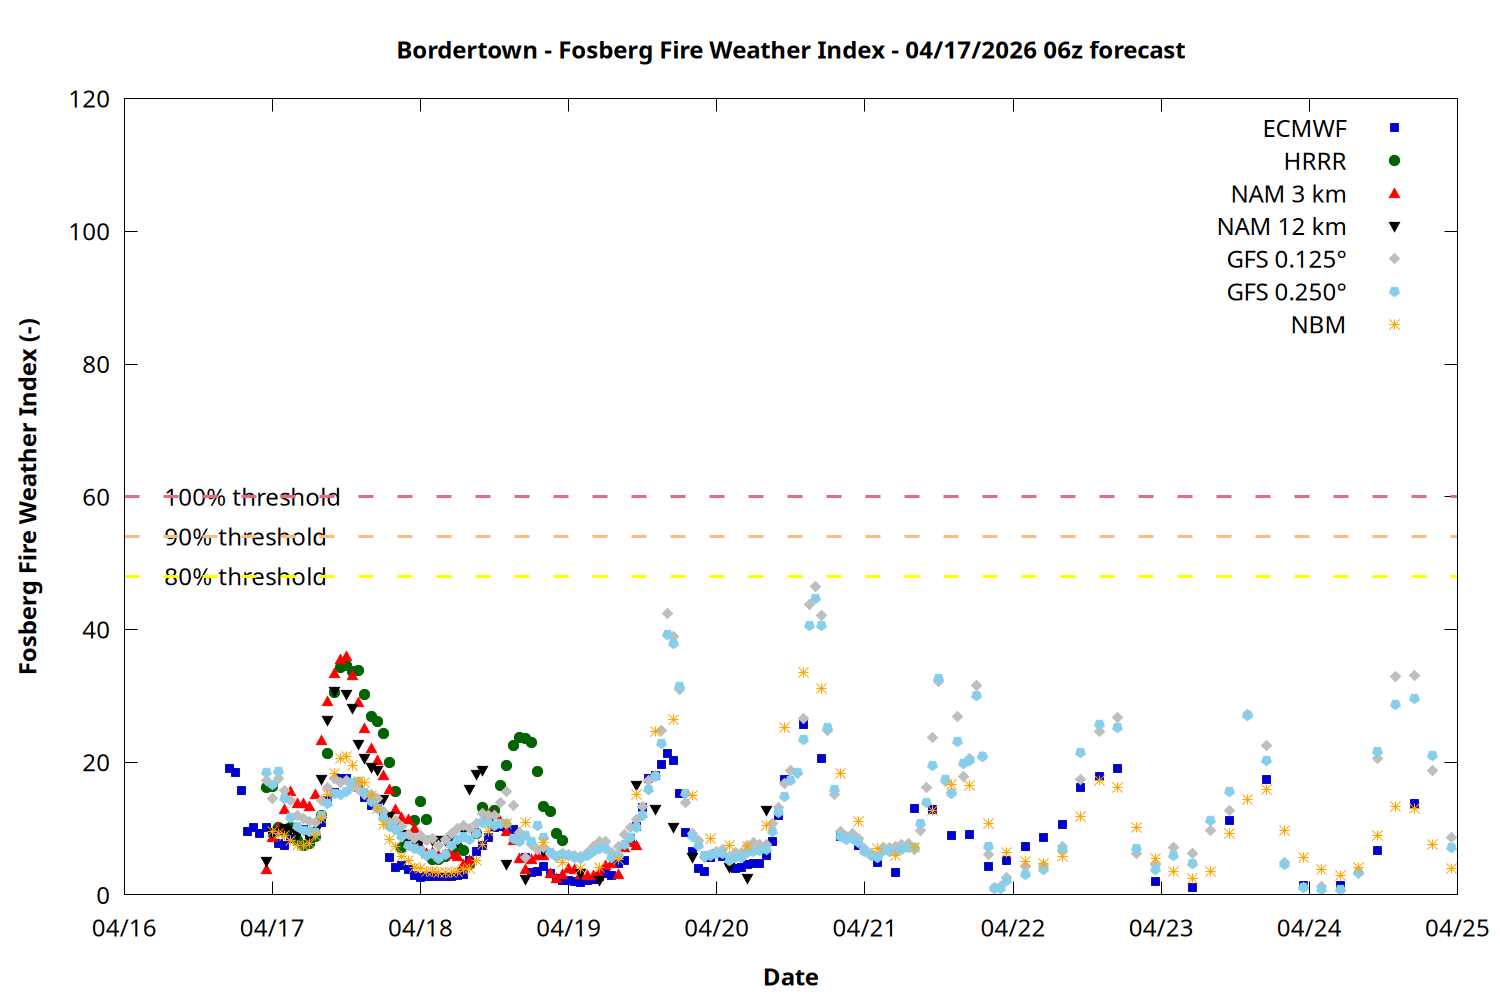Click the 120 y-axis tick label
Viewport: 1500px width, 1000px height.
[x=89, y=99]
